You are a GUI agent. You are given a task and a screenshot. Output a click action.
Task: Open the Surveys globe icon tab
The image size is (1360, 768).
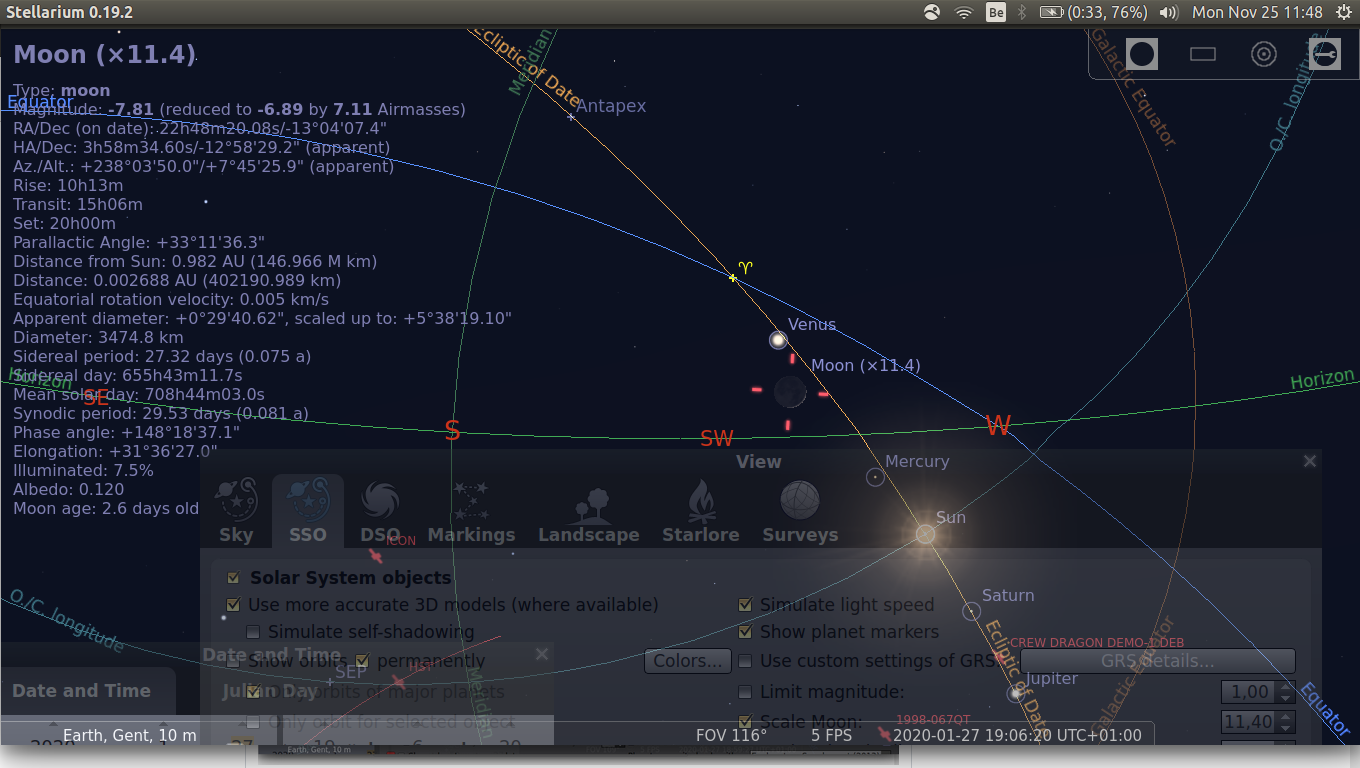click(800, 499)
